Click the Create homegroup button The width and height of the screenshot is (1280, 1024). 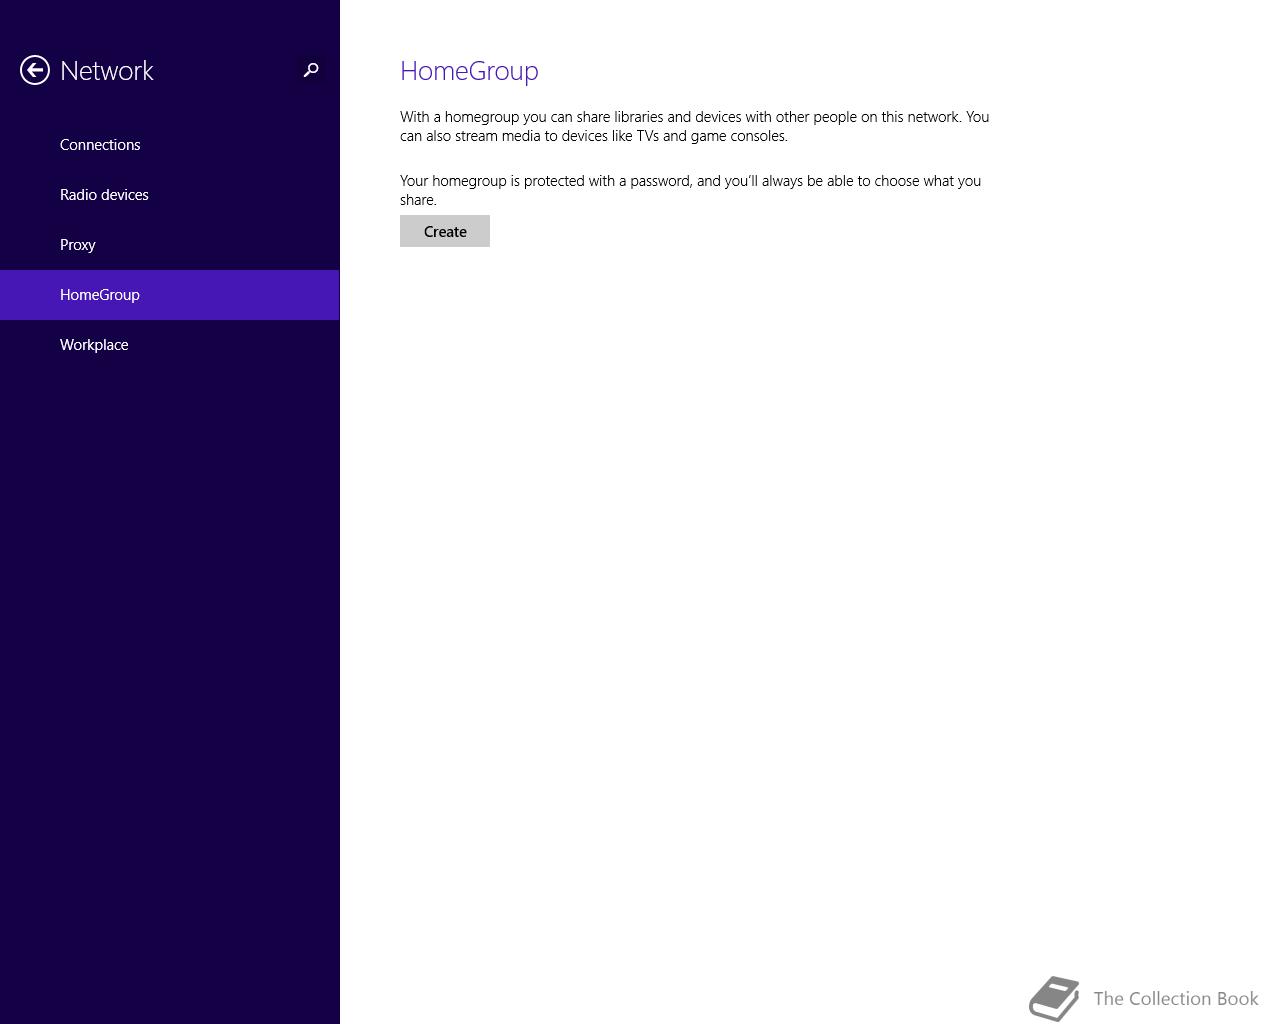[x=445, y=231]
